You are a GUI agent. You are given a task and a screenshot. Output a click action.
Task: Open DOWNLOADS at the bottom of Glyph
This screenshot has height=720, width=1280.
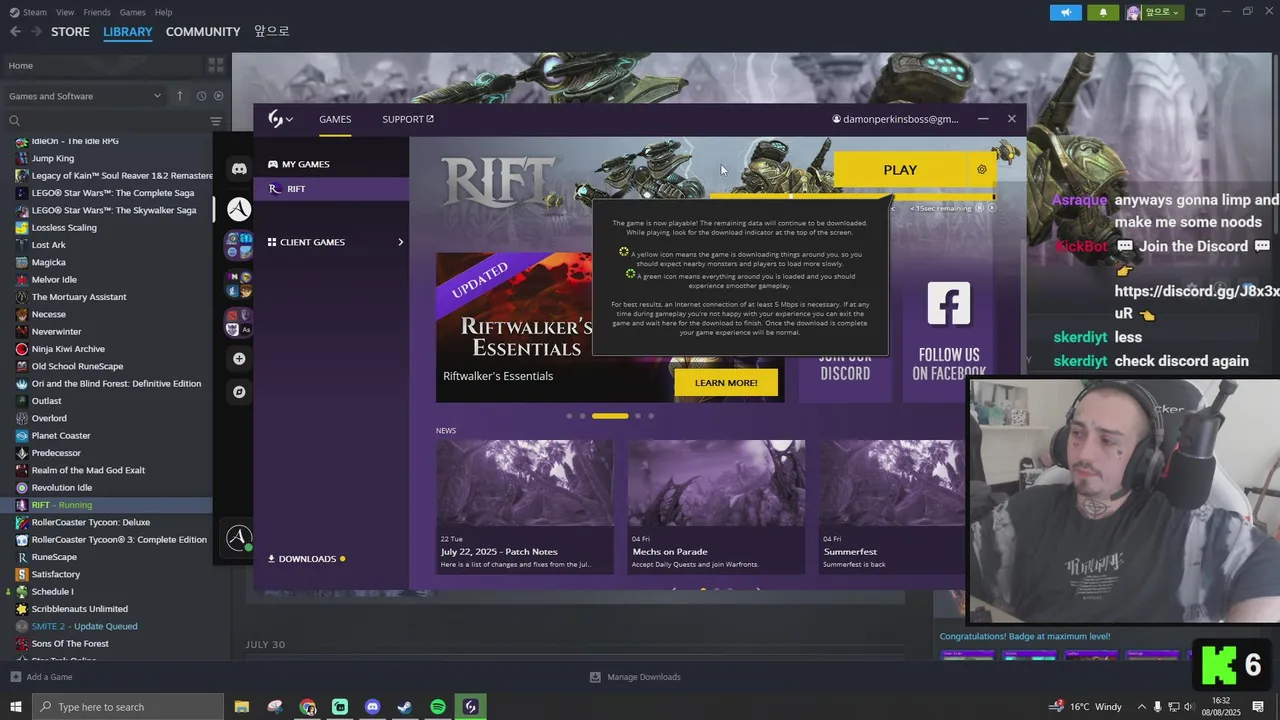[306, 559]
